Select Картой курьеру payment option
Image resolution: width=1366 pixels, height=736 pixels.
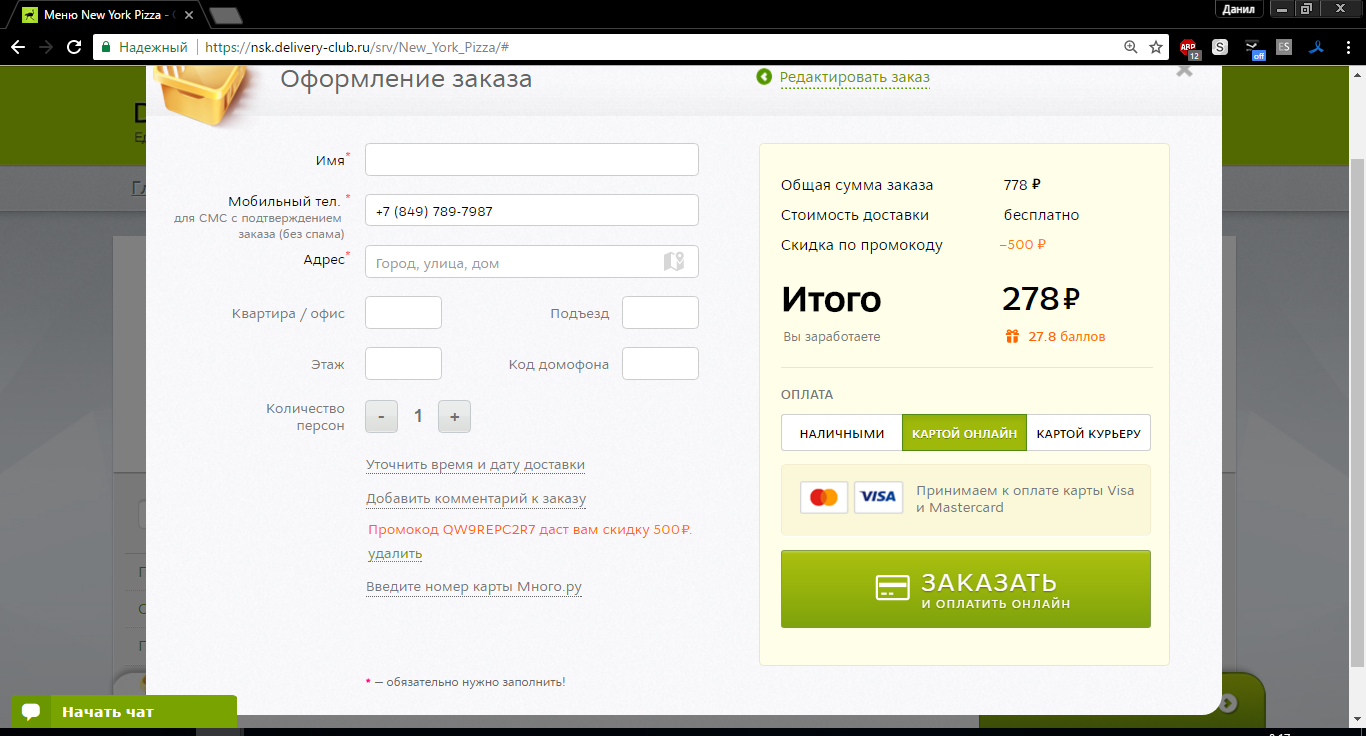[1088, 433]
